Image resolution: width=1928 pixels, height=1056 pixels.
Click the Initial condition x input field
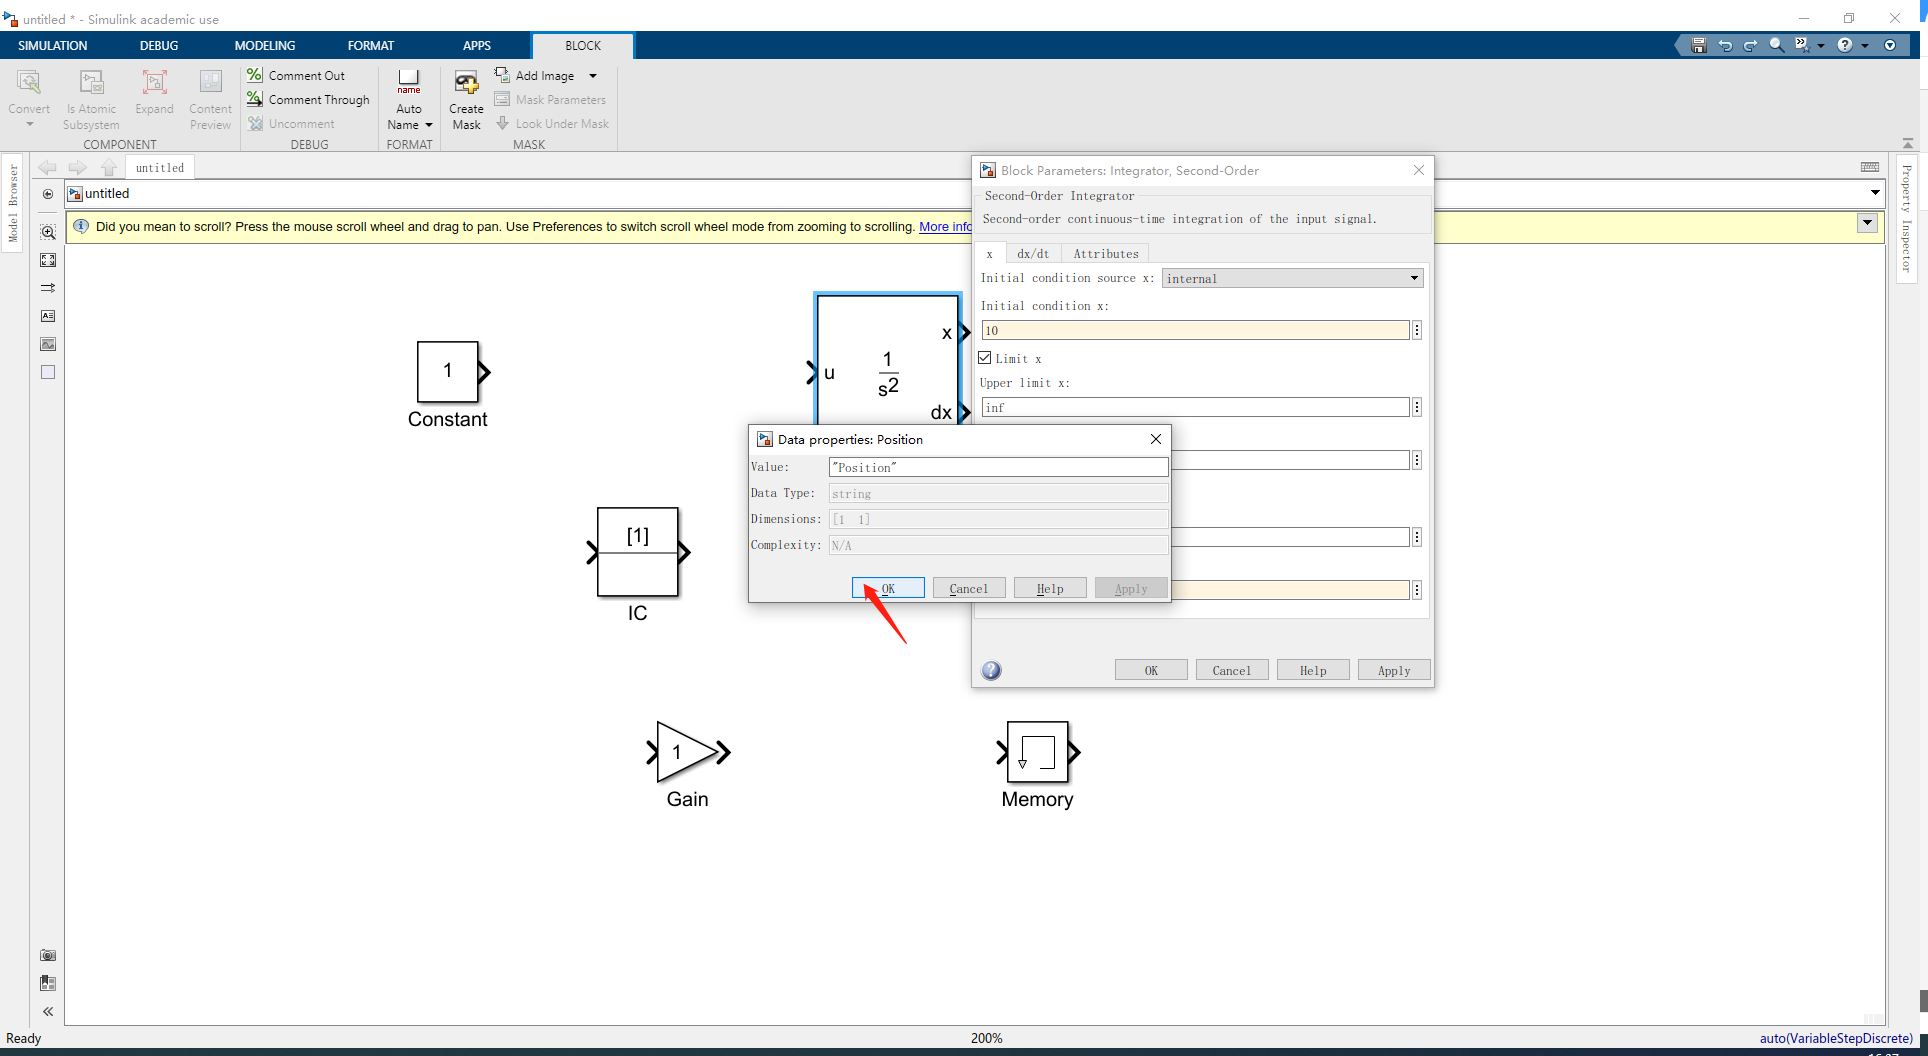pyautogui.click(x=1195, y=330)
